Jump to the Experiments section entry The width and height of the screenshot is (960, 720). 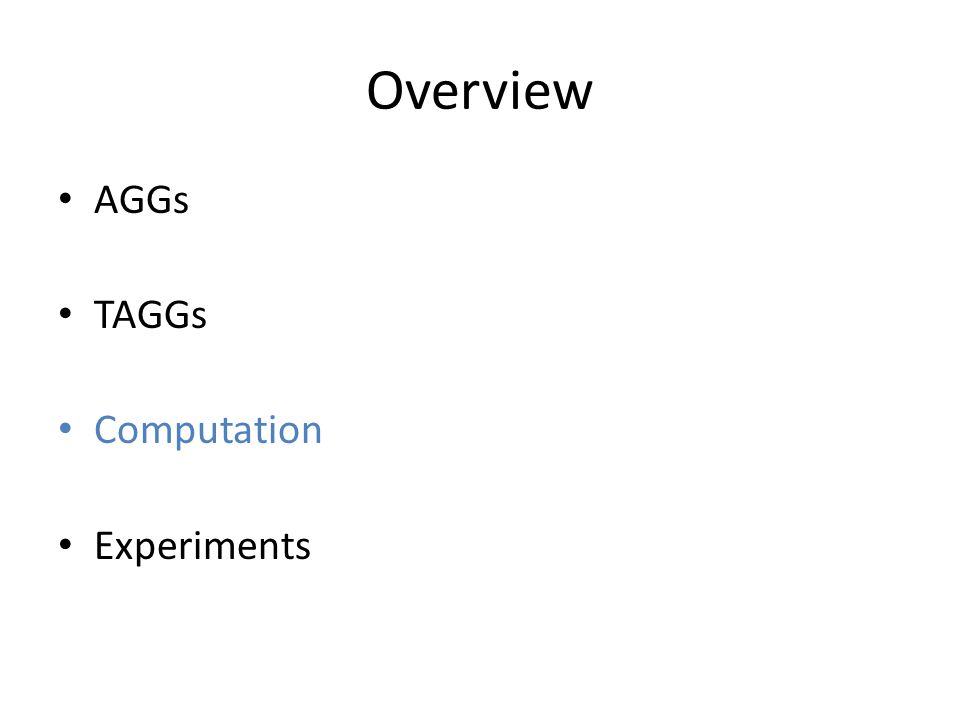tap(203, 546)
